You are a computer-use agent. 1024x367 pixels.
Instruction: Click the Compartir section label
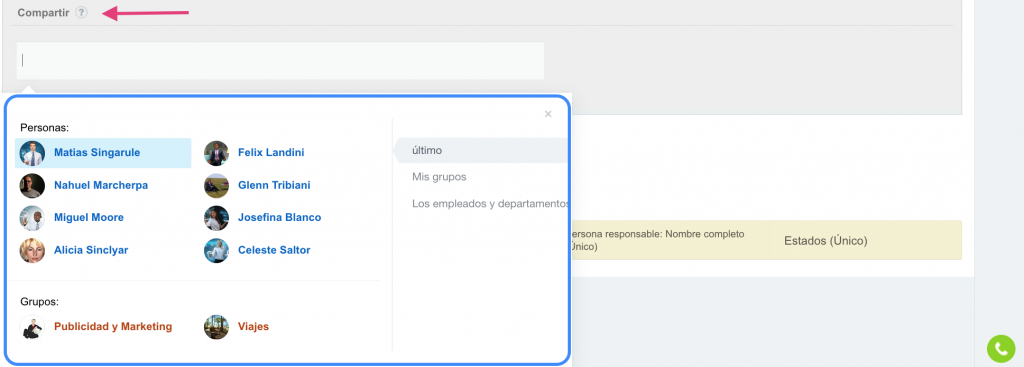point(43,12)
